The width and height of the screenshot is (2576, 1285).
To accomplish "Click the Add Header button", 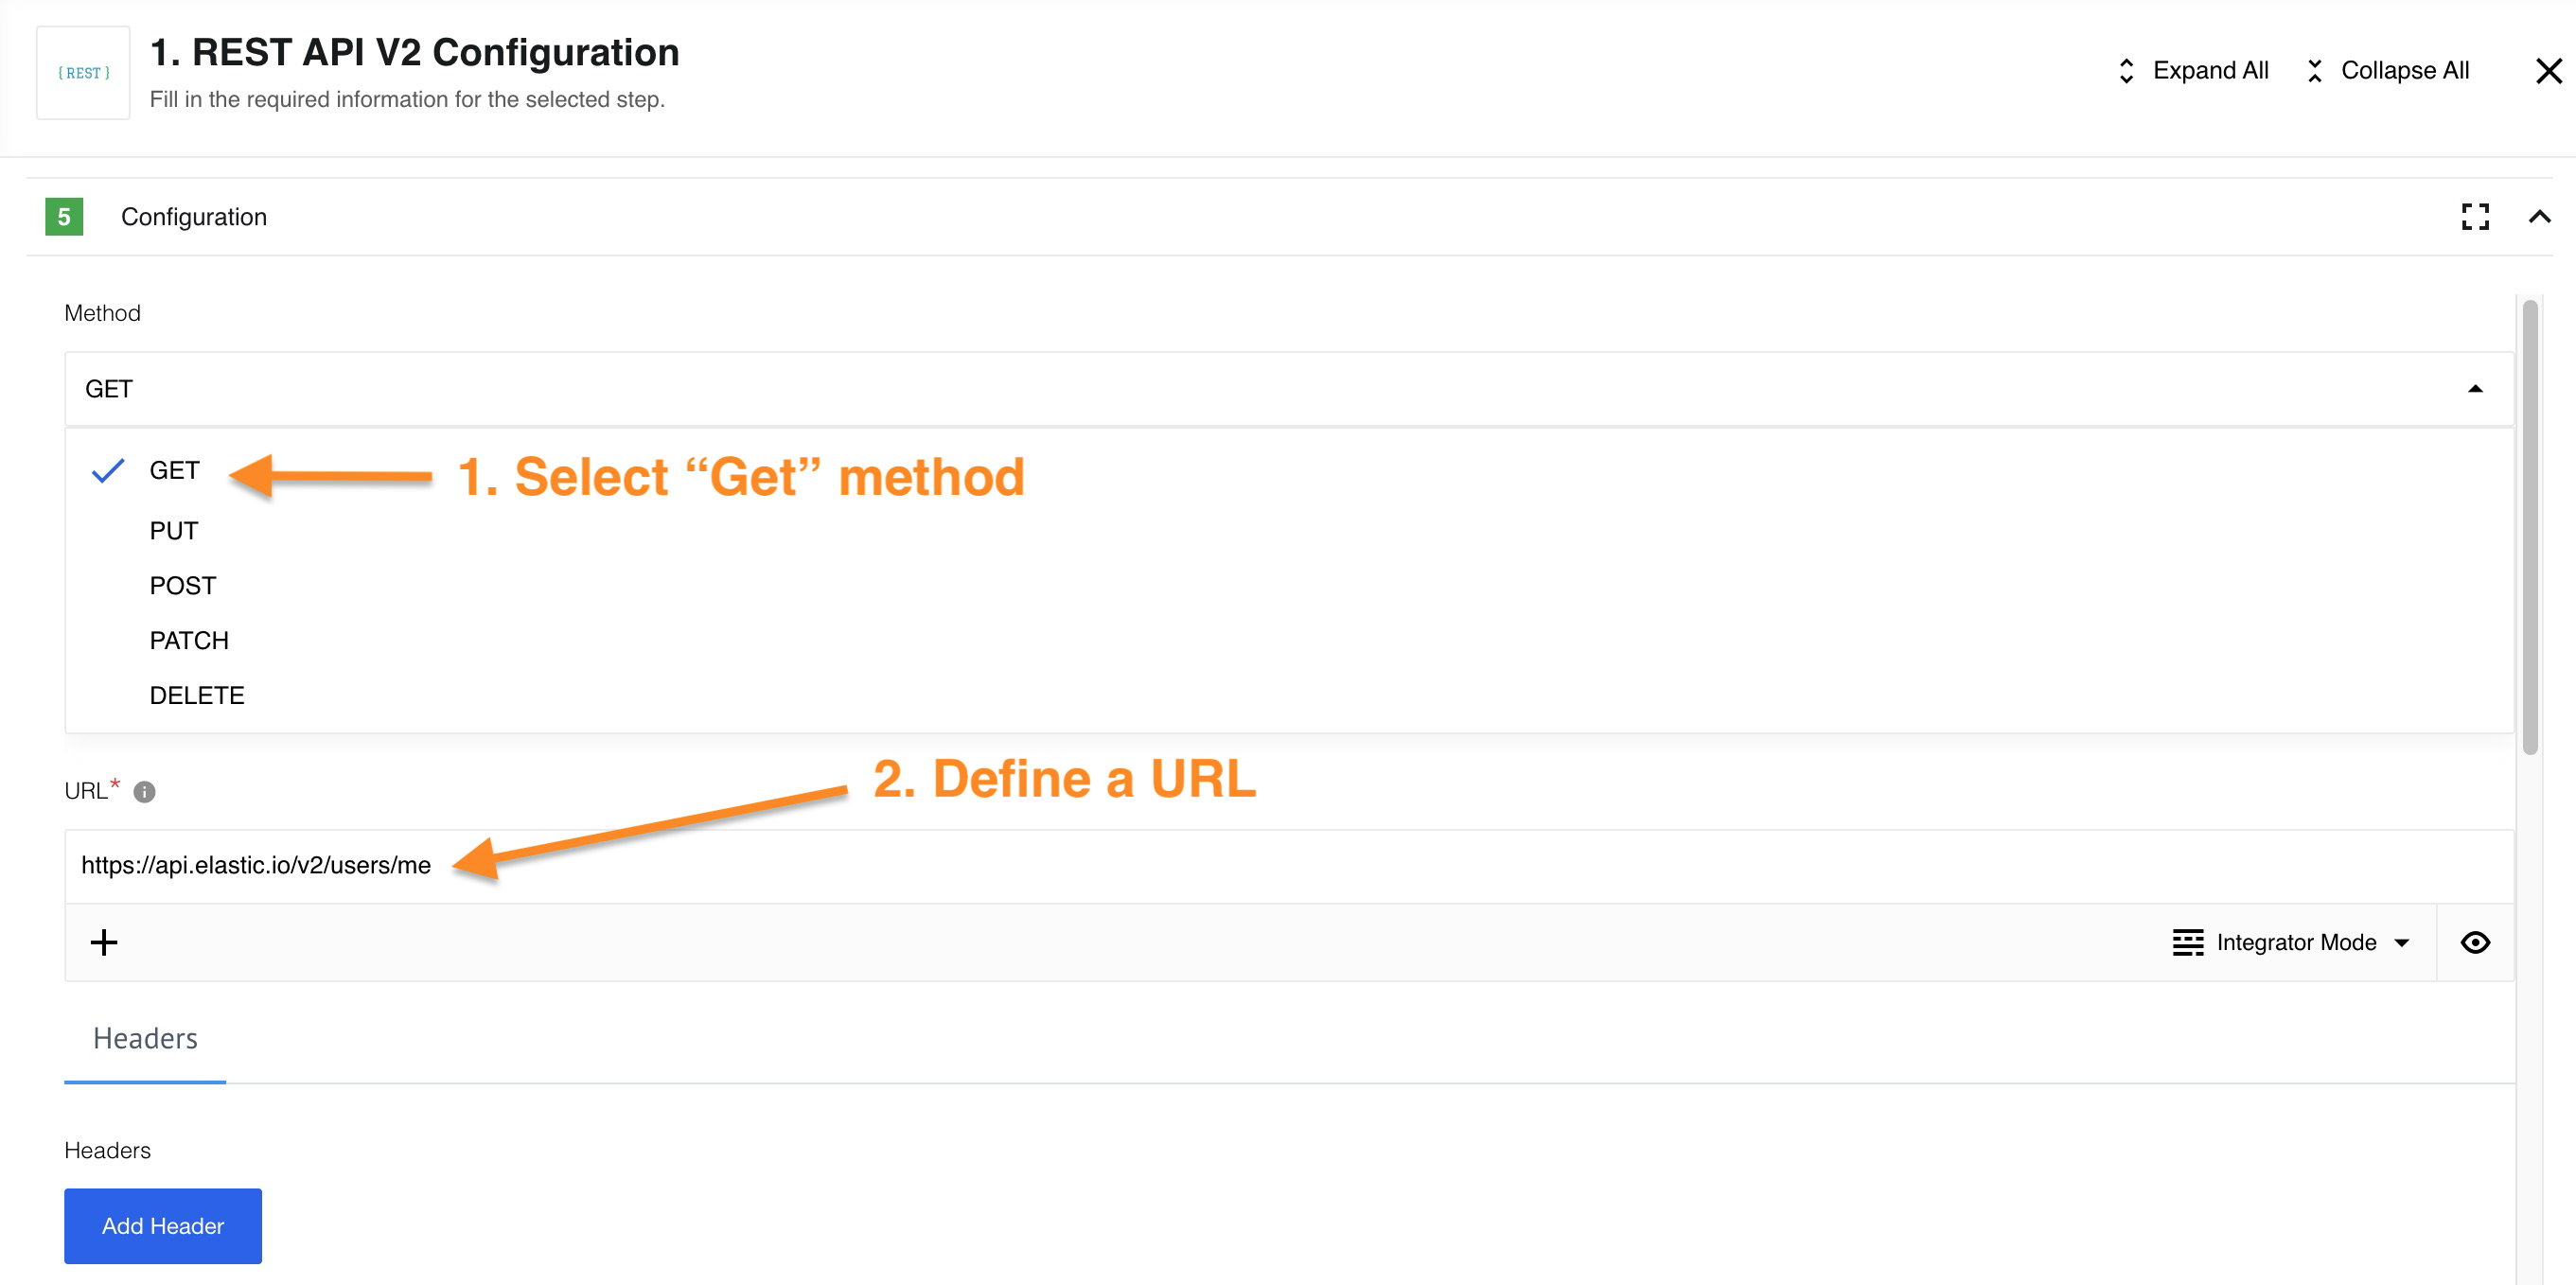I will coord(163,1224).
